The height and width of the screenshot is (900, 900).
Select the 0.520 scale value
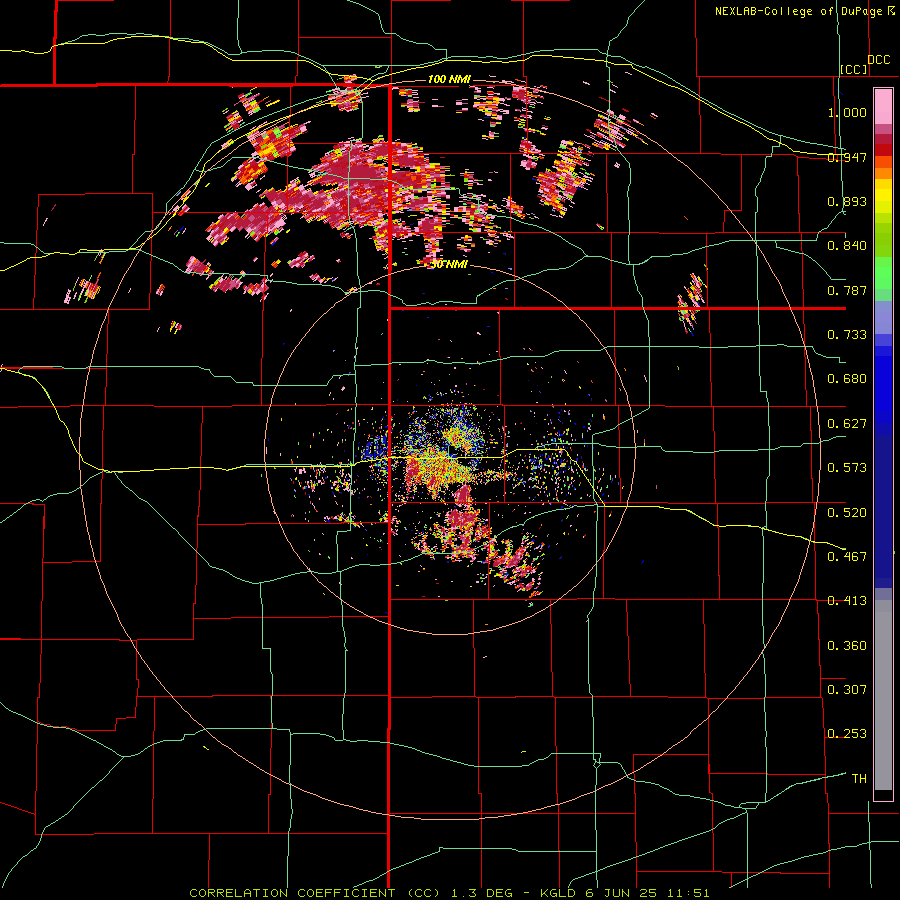click(x=847, y=513)
